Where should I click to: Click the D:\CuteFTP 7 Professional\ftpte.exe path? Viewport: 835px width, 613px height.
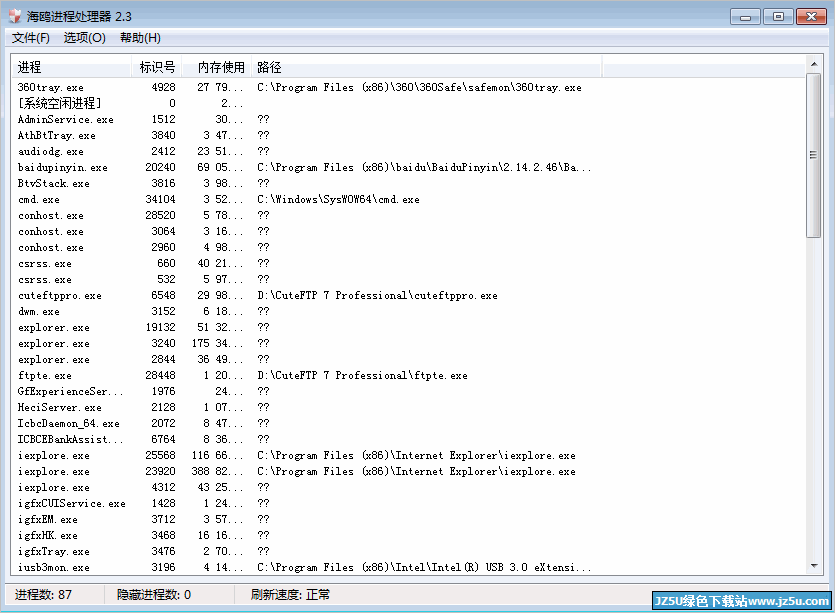362,375
